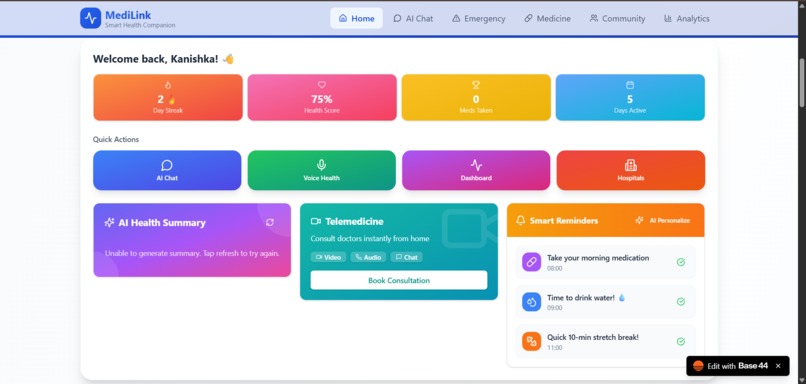This screenshot has width=806, height=384.
Task: Dismiss the Edit with Base44 badge
Action: 778,366
